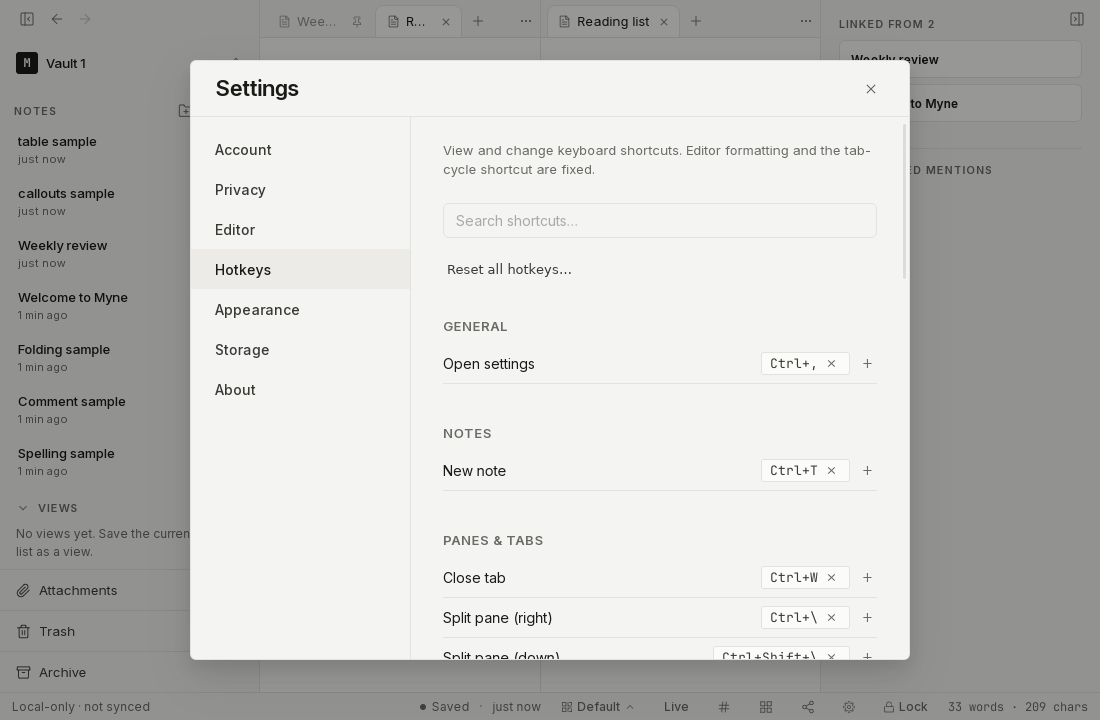Add a shortcut for New note
Screen dimensions: 1100x720
coord(867,471)
